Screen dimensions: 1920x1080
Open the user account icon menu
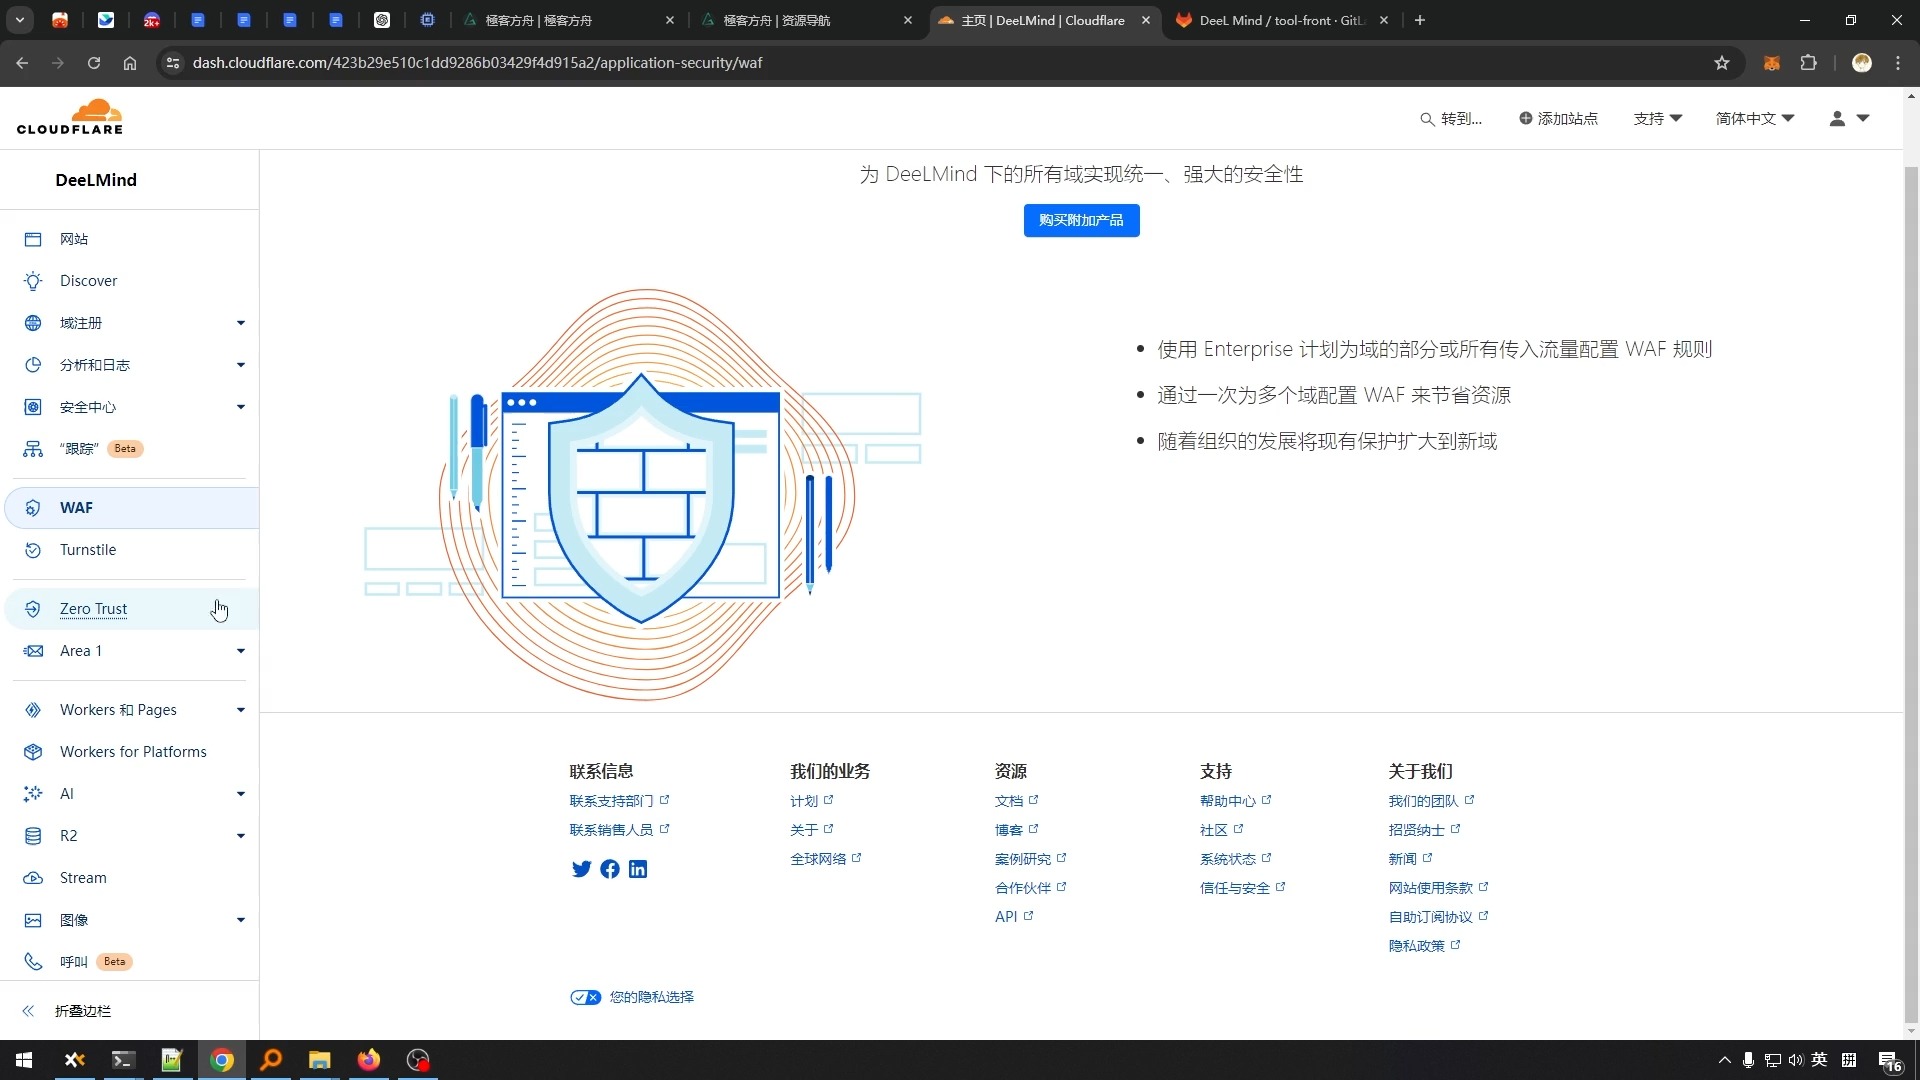click(1848, 118)
